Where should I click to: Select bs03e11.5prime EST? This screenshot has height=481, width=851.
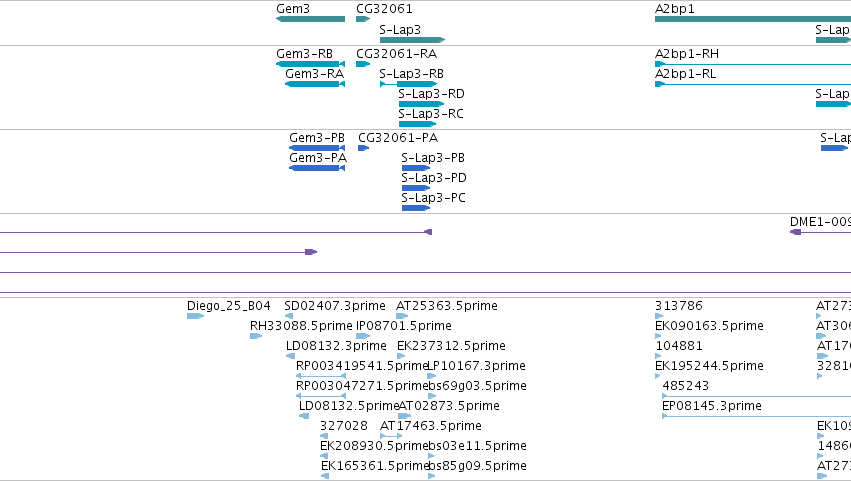(x=431, y=456)
